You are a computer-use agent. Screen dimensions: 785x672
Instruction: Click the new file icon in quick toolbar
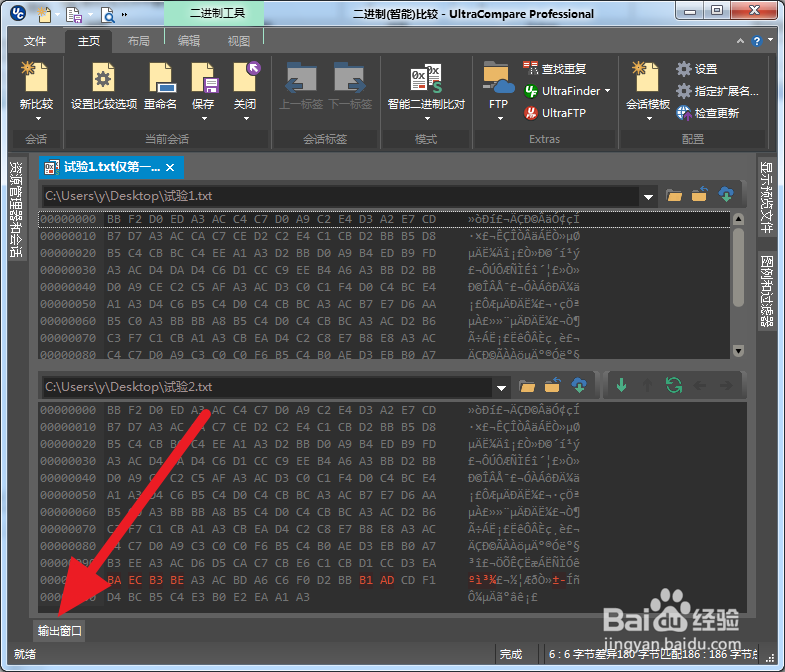click(x=44, y=15)
